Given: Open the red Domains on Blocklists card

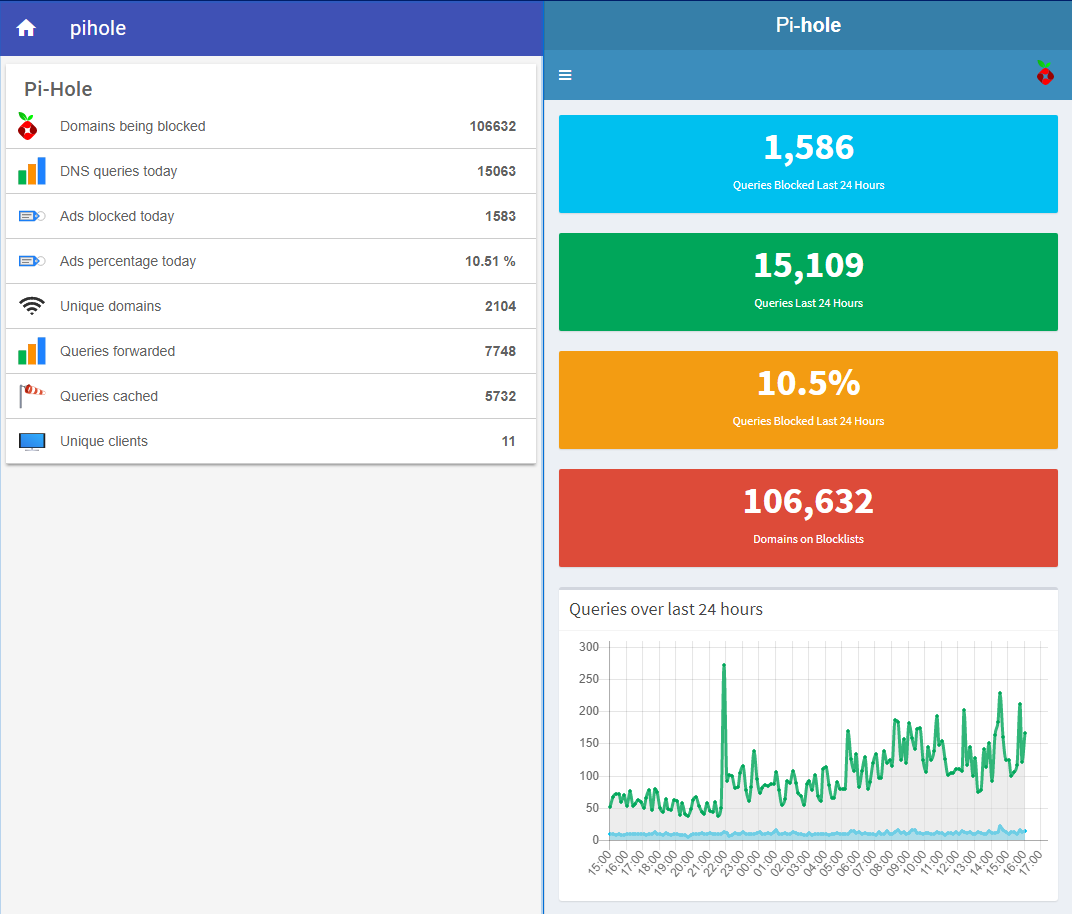Looking at the screenshot, I should click(808, 518).
